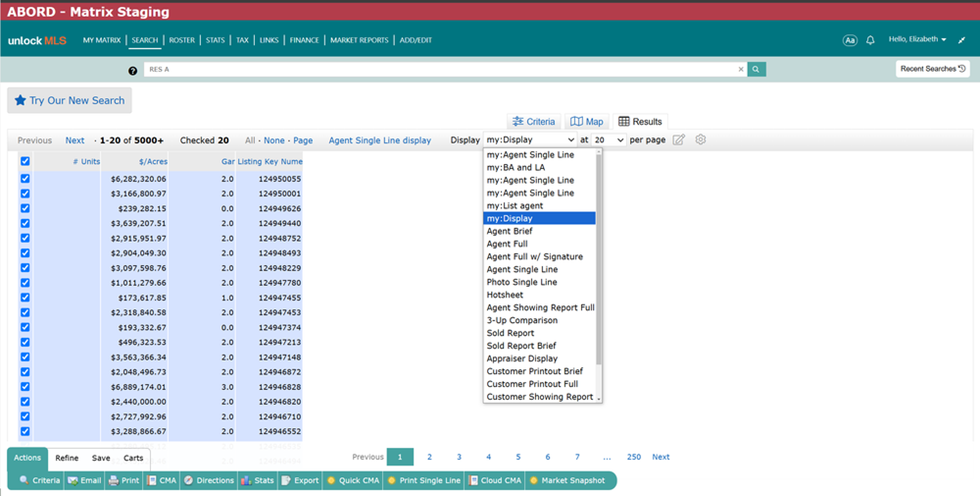Choose Agent Brief in display list
Viewport: 980px width, 496px height.
click(539, 231)
